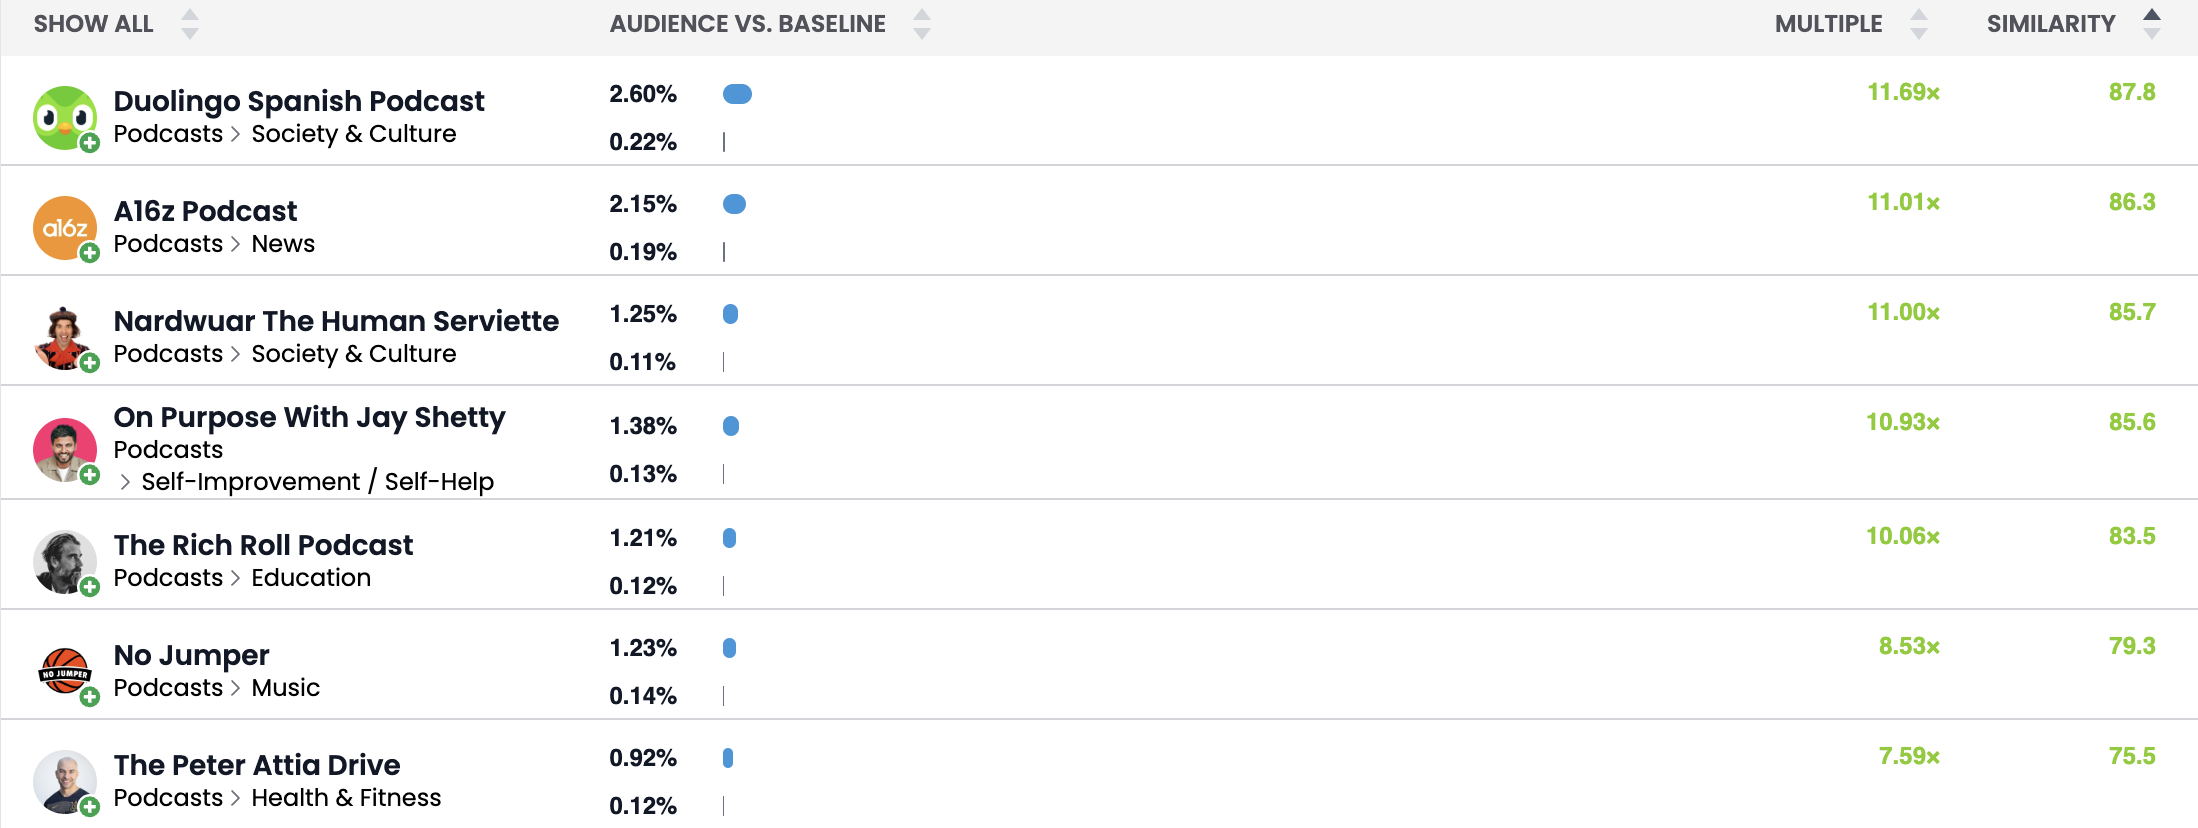Open the No Jumper title link
Image resolution: width=2198 pixels, height=828 pixels.
click(191, 655)
